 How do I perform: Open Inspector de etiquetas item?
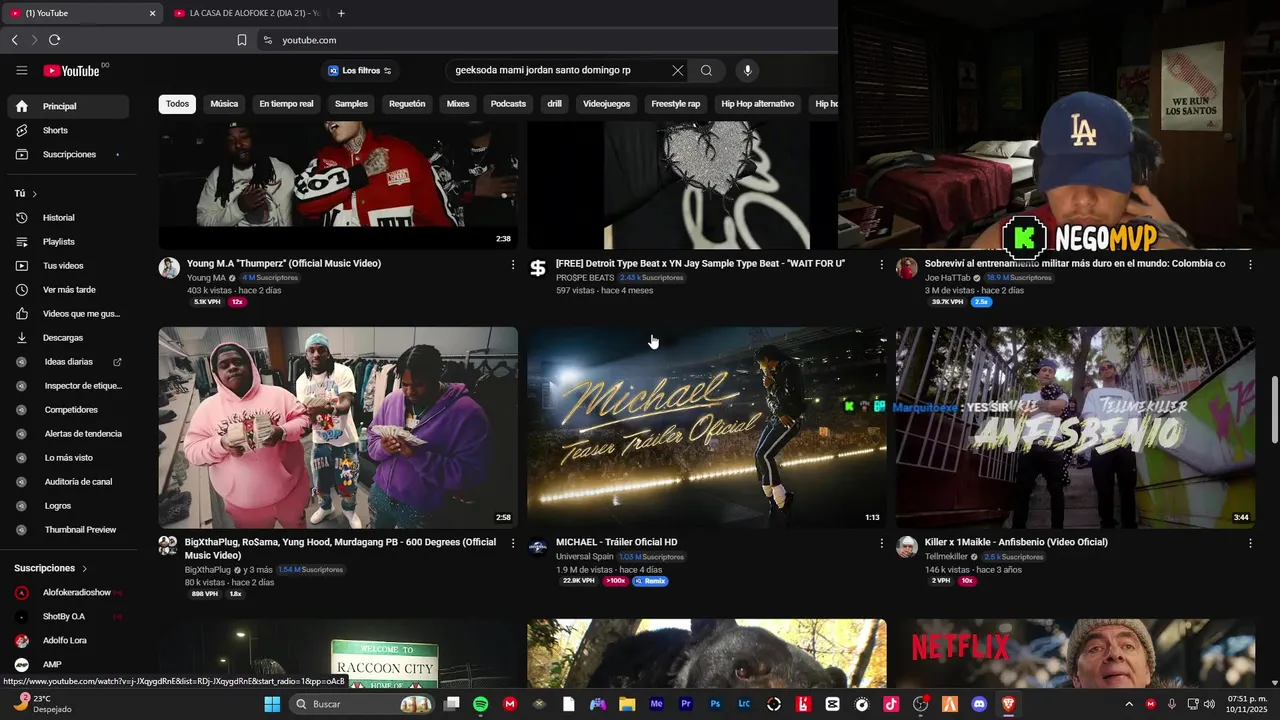click(x=68, y=385)
